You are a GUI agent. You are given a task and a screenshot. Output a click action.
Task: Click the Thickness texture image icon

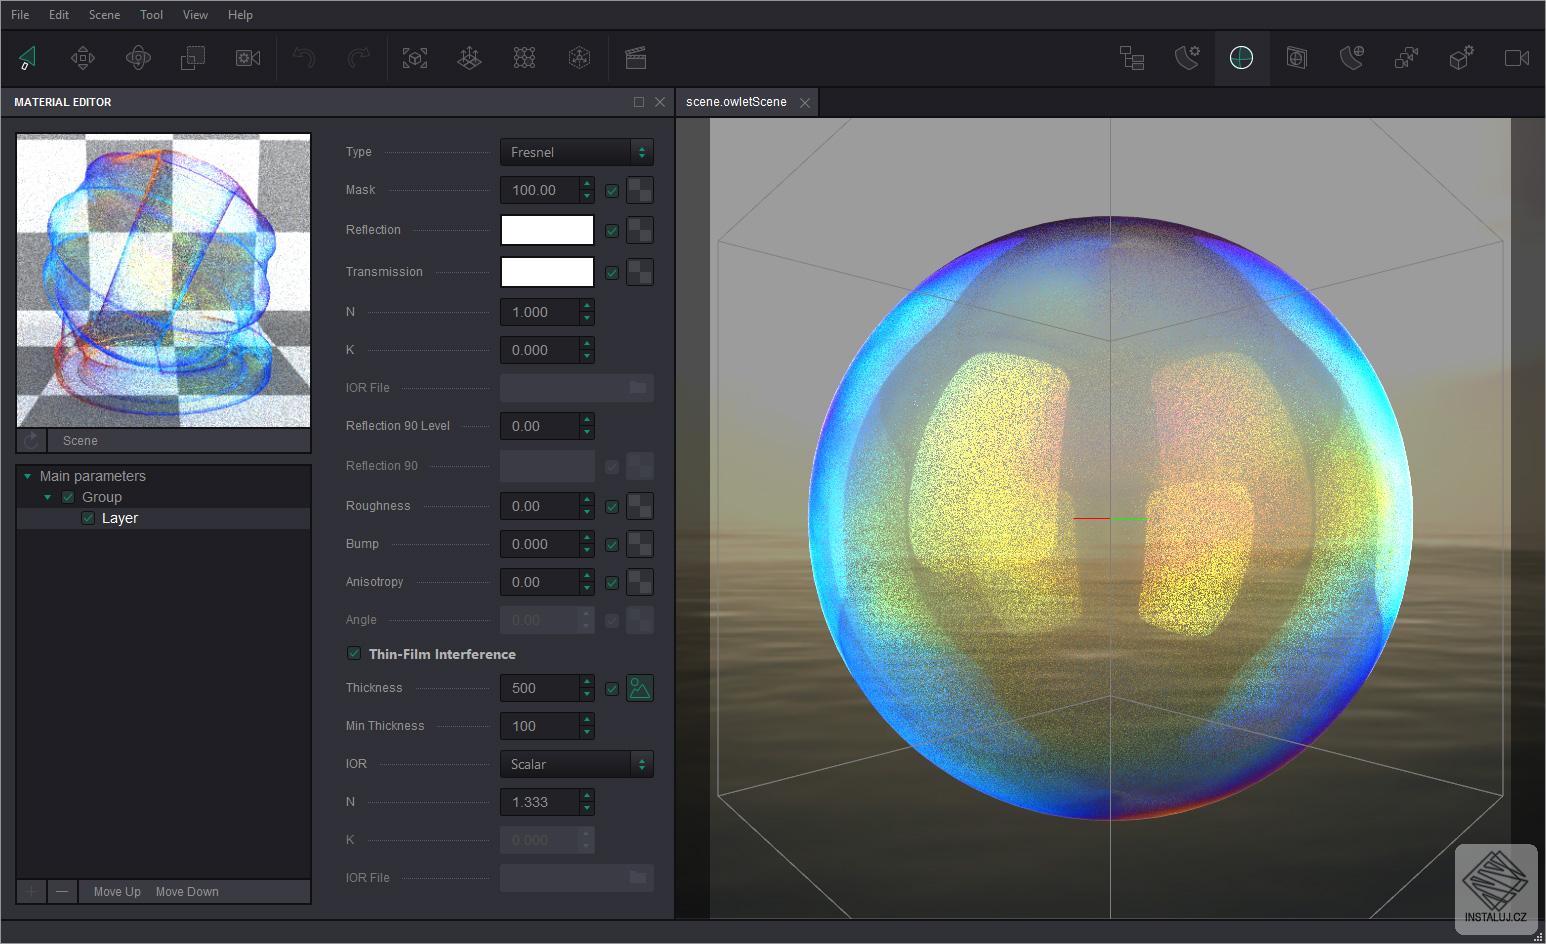(640, 688)
